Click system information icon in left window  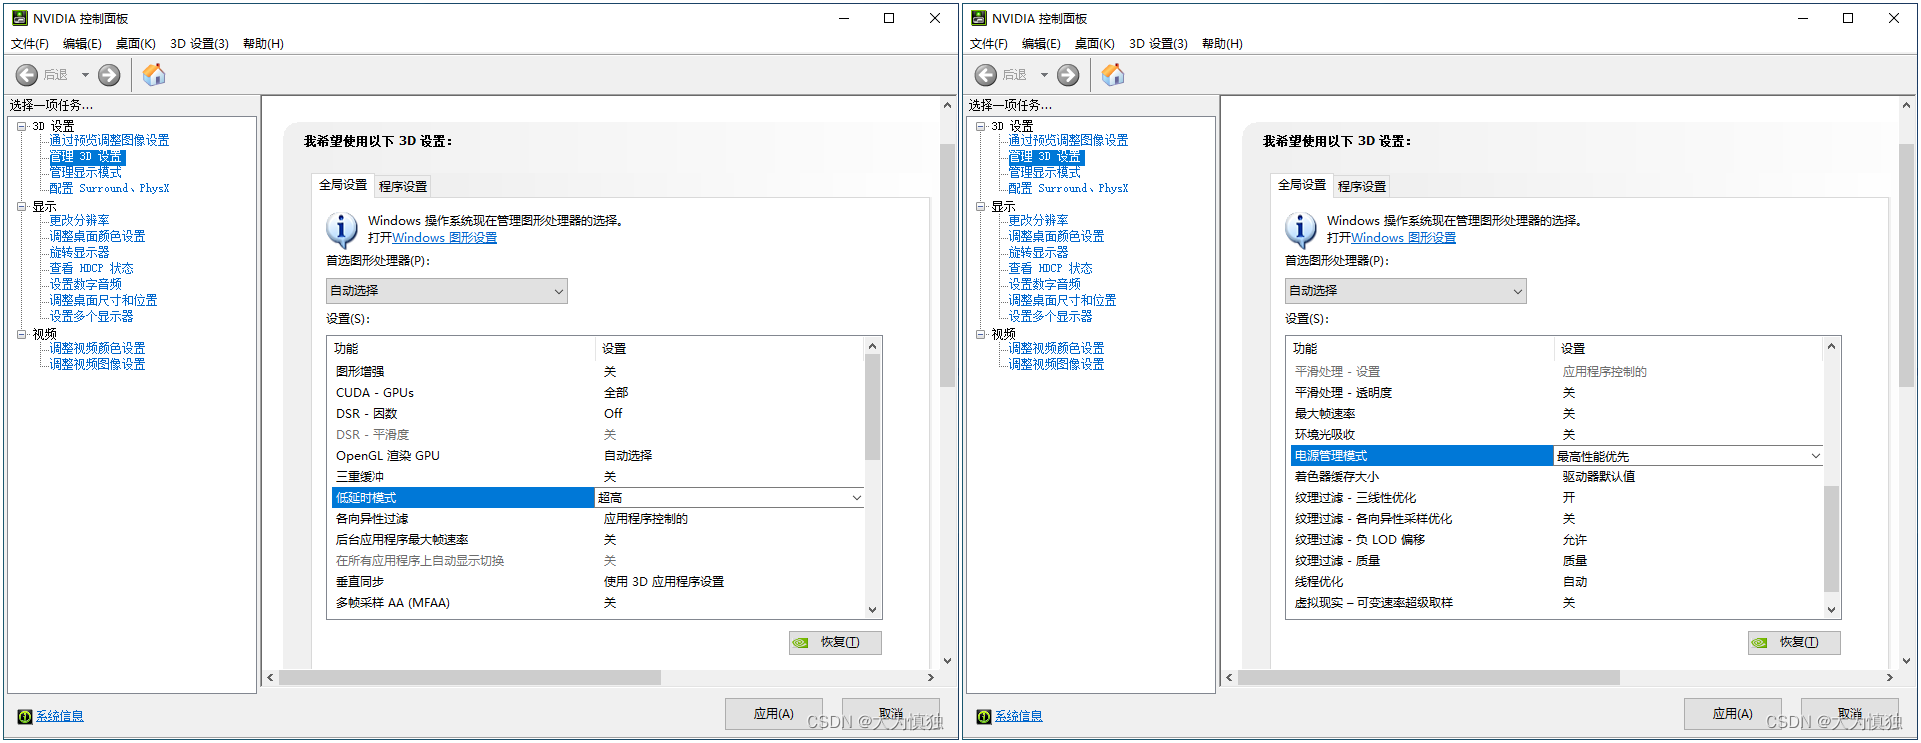click(25, 717)
